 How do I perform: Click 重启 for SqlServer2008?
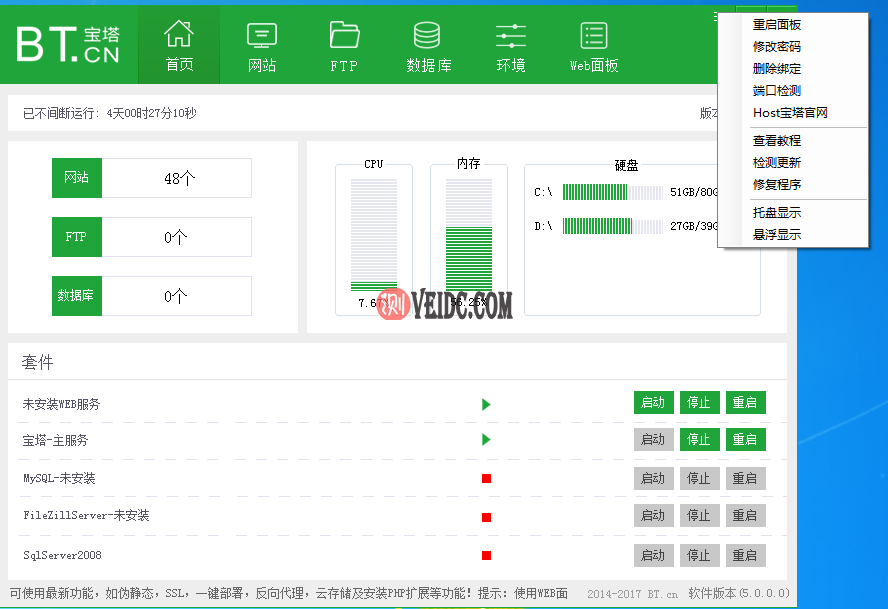[x=745, y=555]
